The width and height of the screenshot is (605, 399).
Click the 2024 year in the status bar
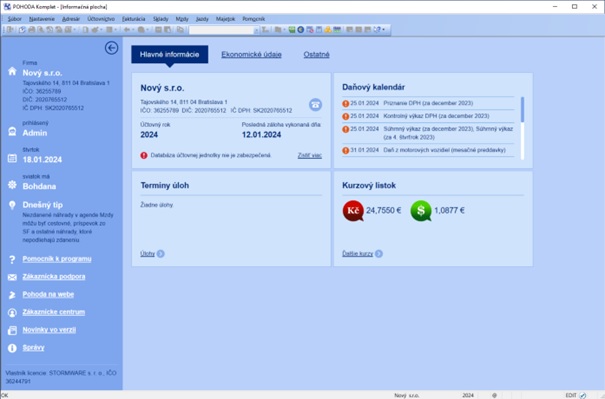(468, 395)
